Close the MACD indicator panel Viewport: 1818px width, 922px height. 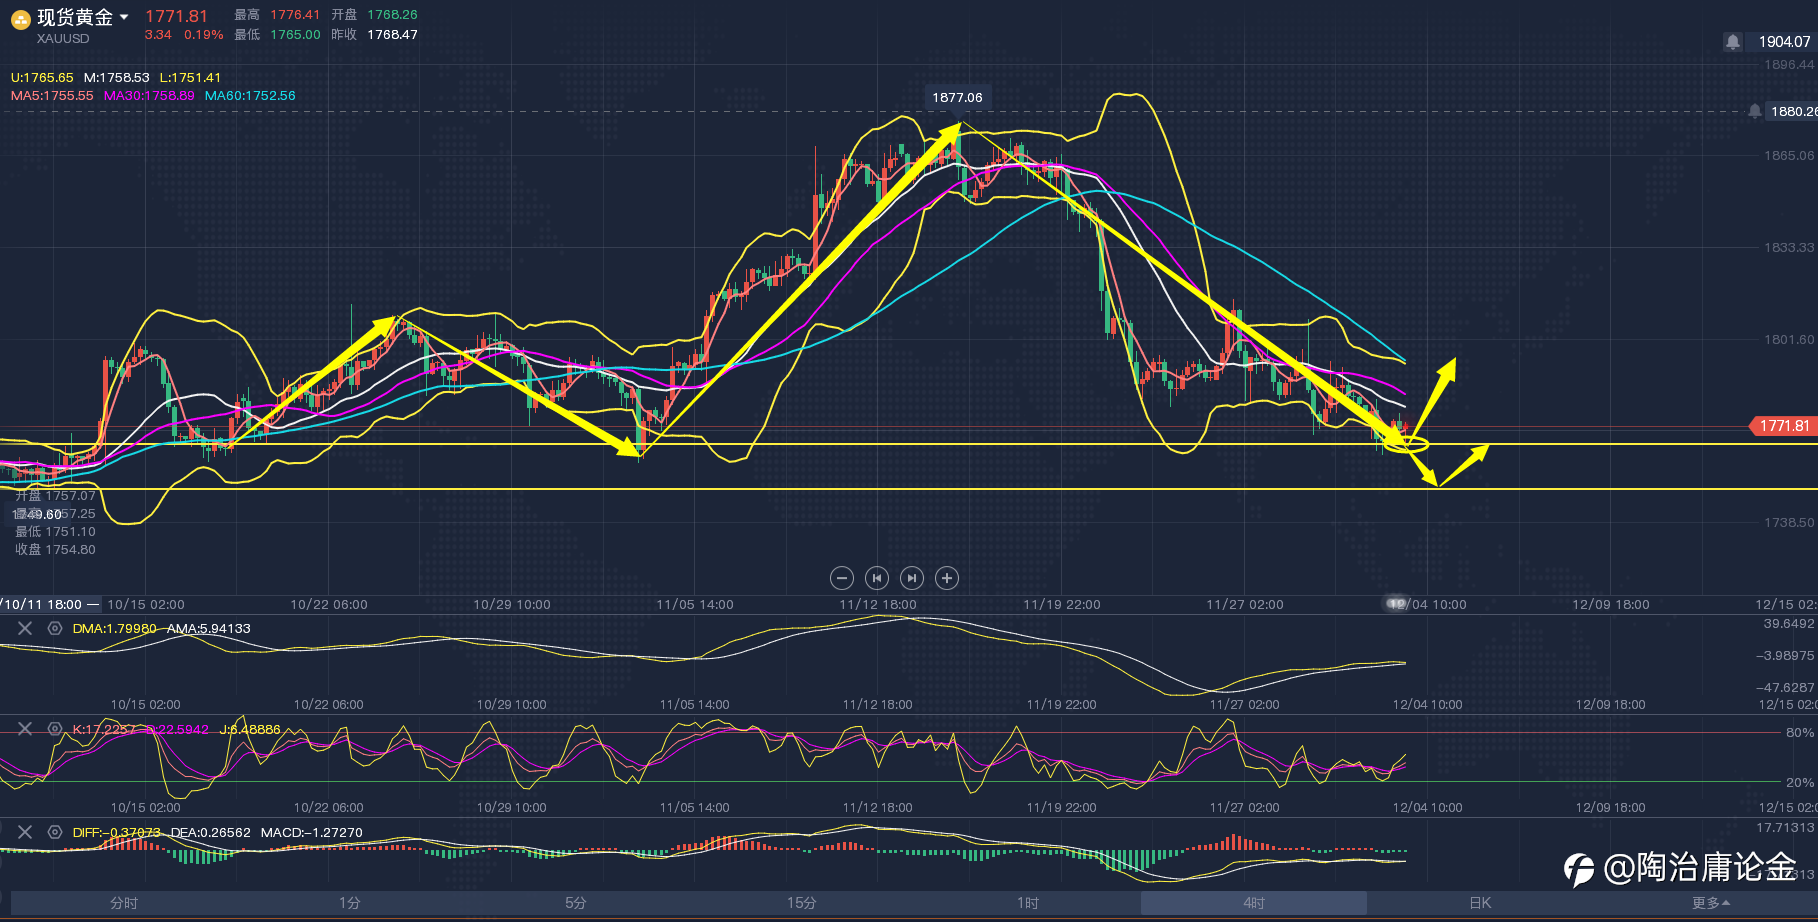tap(25, 832)
